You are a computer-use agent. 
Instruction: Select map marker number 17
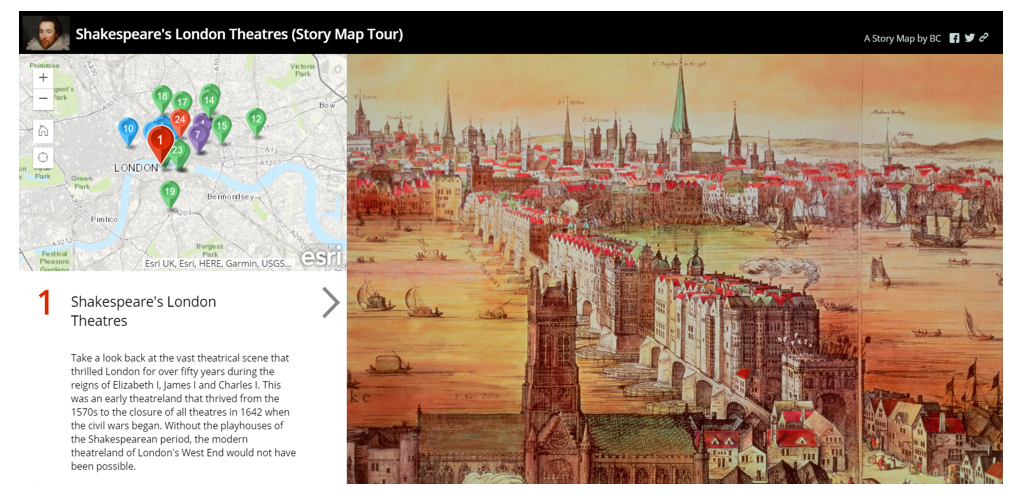point(182,101)
